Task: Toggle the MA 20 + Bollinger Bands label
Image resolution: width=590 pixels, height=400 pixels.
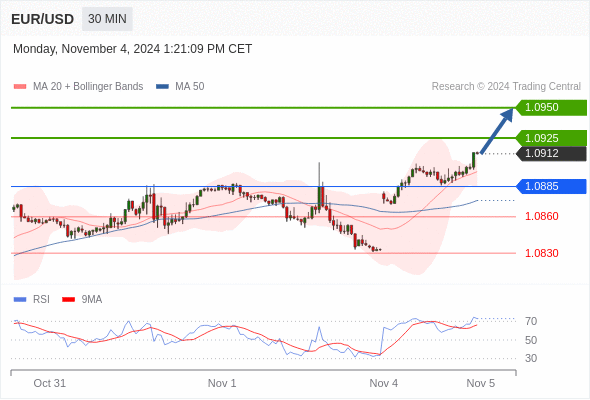Action: pos(88,87)
